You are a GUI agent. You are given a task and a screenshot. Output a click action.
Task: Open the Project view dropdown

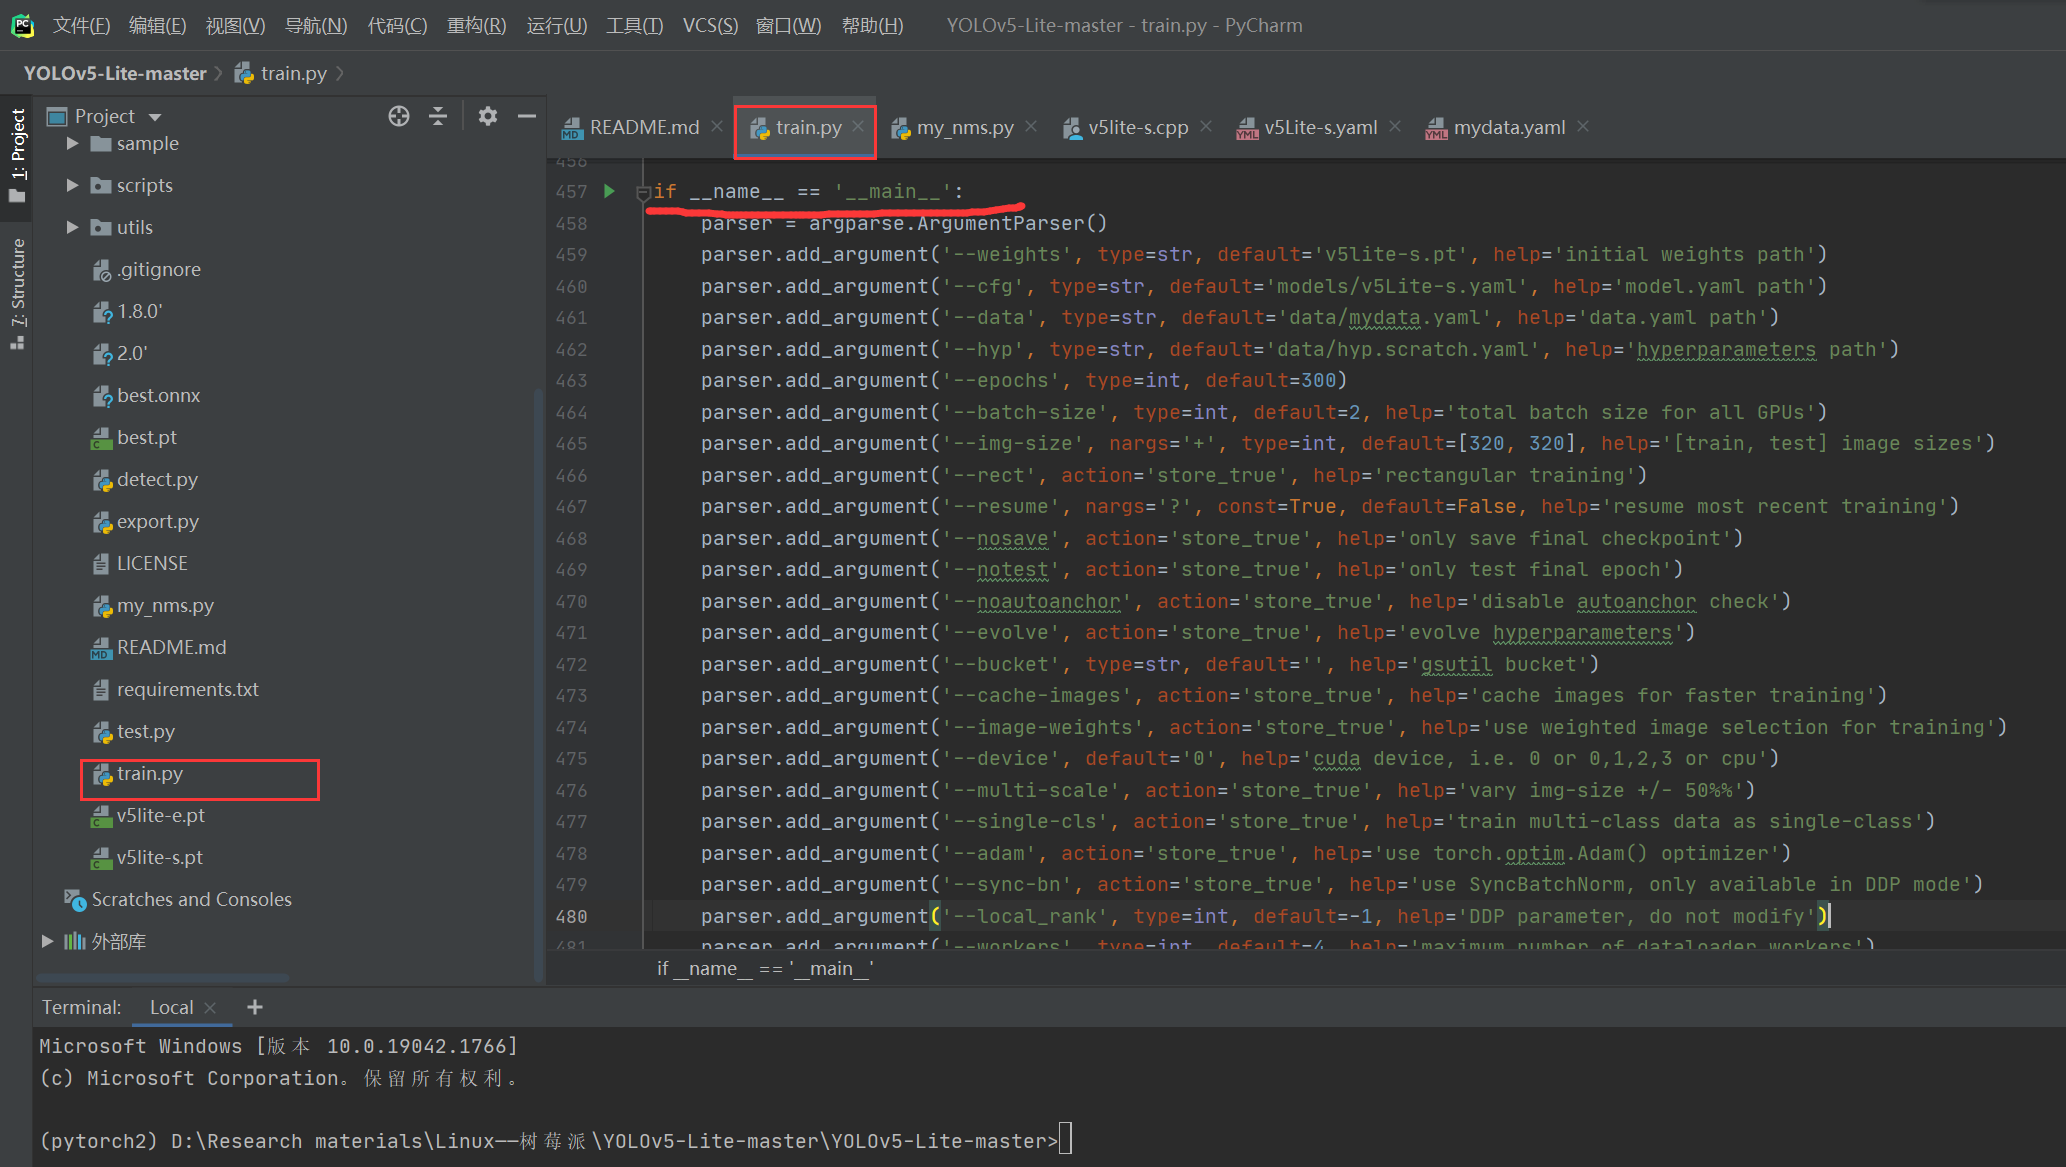(155, 117)
